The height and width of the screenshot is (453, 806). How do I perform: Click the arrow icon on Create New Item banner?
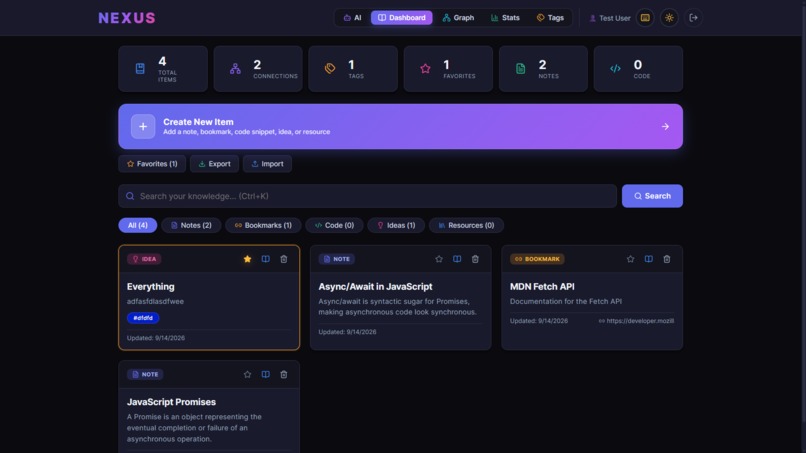pyautogui.click(x=665, y=126)
